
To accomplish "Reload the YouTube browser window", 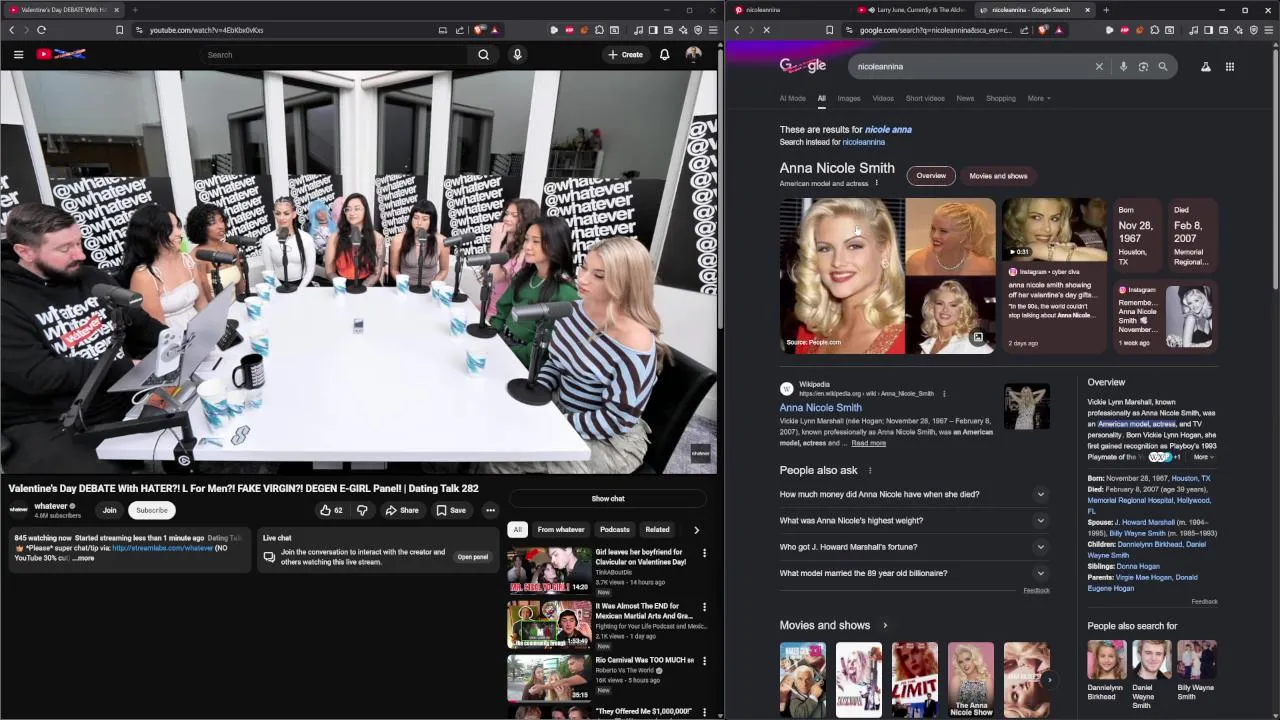I will [x=41, y=30].
